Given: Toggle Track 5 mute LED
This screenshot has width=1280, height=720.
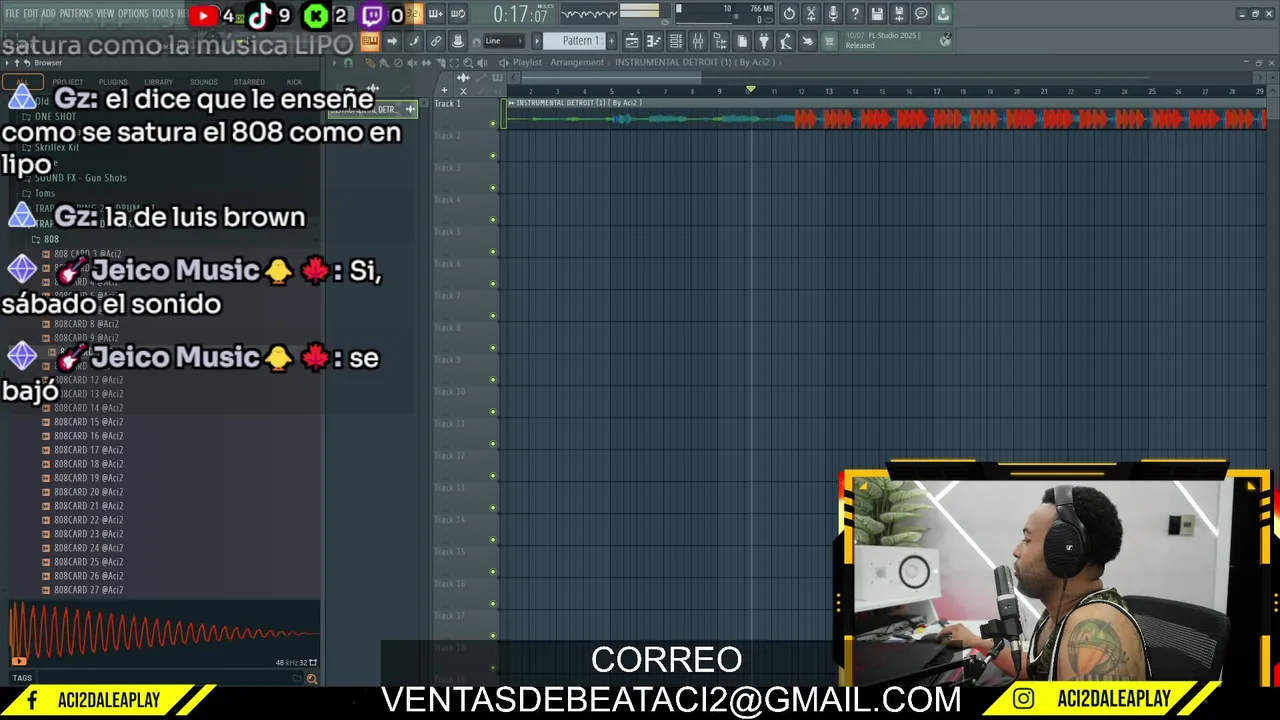Looking at the screenshot, I should 493,251.
